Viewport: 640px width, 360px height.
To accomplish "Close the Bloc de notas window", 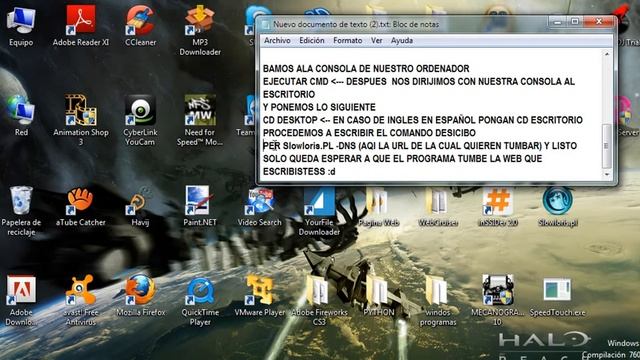I will click(x=599, y=22).
